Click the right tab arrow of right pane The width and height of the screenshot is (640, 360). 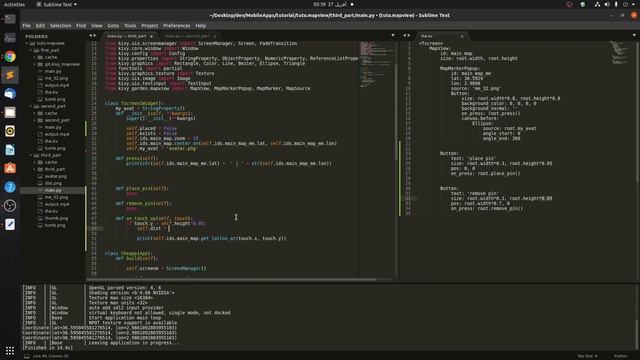pyautogui.click(x=409, y=36)
